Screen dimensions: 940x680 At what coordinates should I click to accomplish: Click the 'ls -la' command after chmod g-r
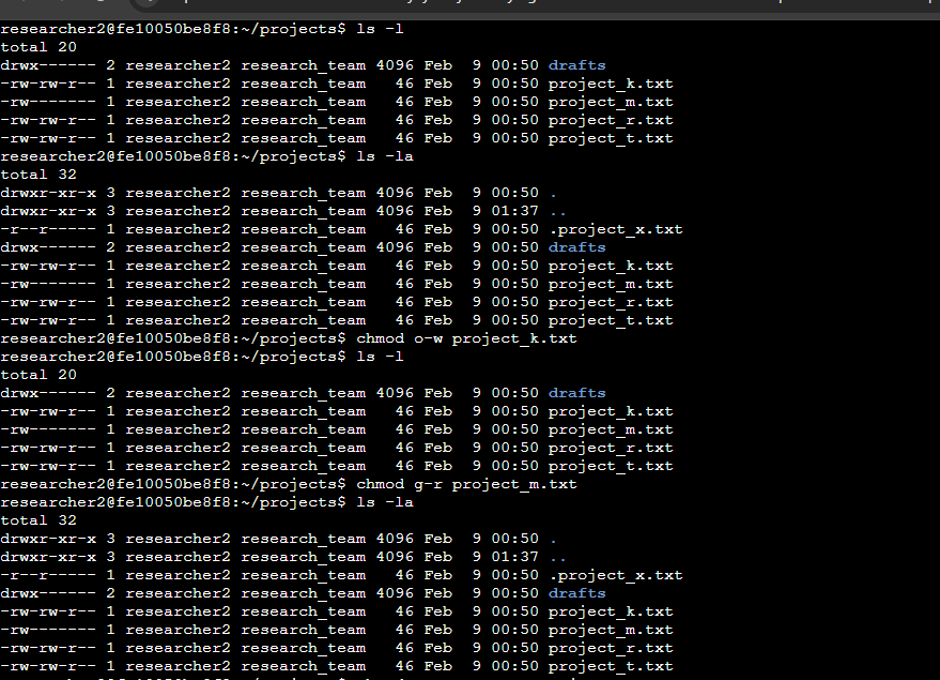pos(385,502)
